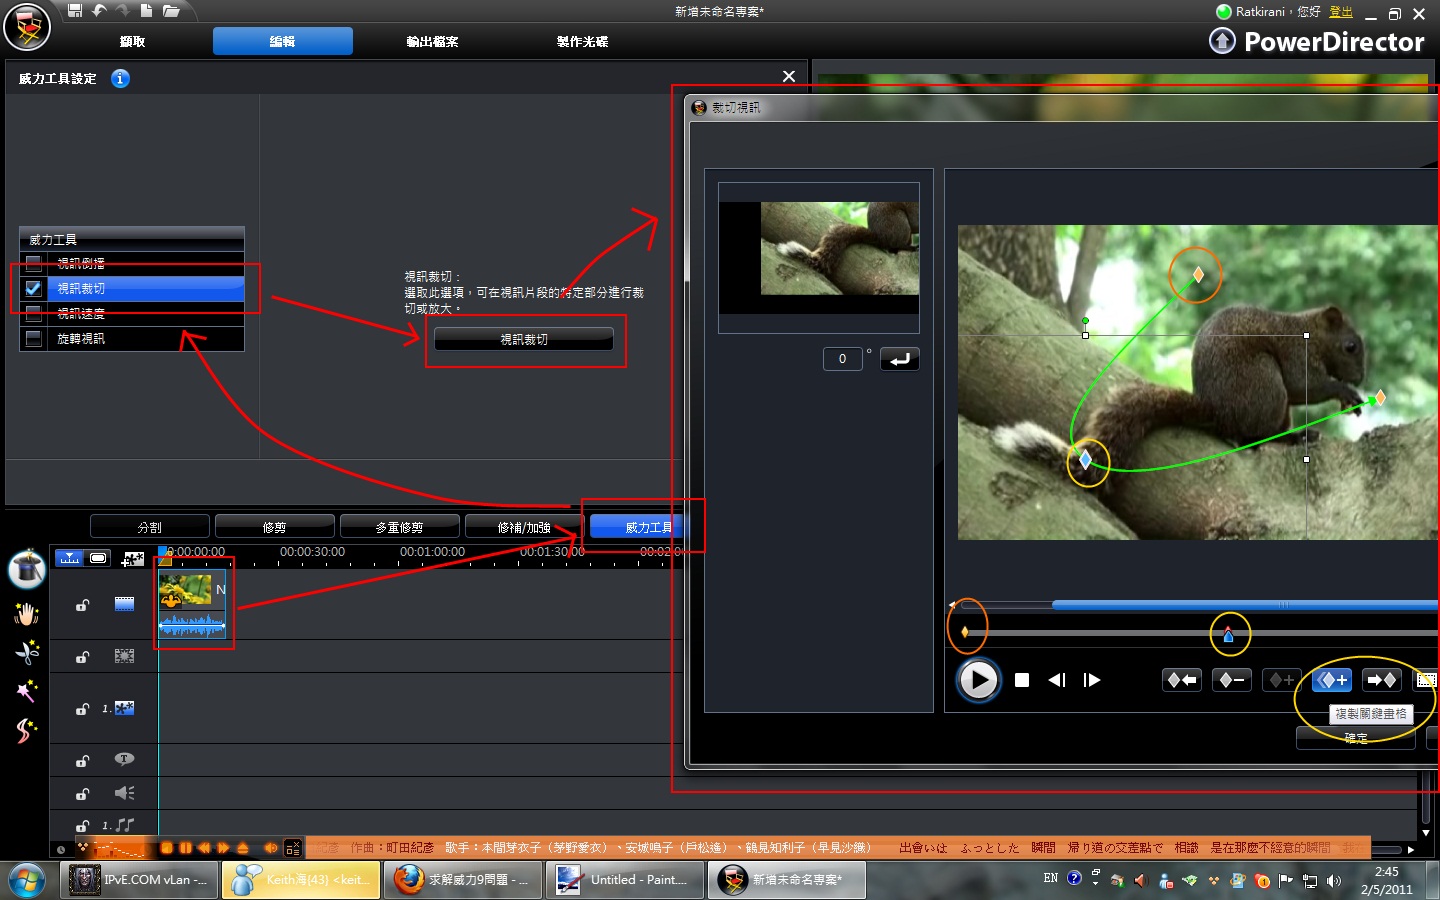The image size is (1440, 900).
Task: Open Untitled - Paint from the taskbar
Action: (627, 880)
